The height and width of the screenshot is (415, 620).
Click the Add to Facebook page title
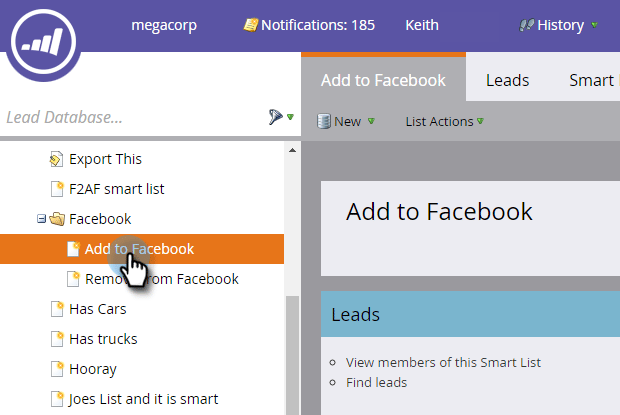tap(439, 212)
